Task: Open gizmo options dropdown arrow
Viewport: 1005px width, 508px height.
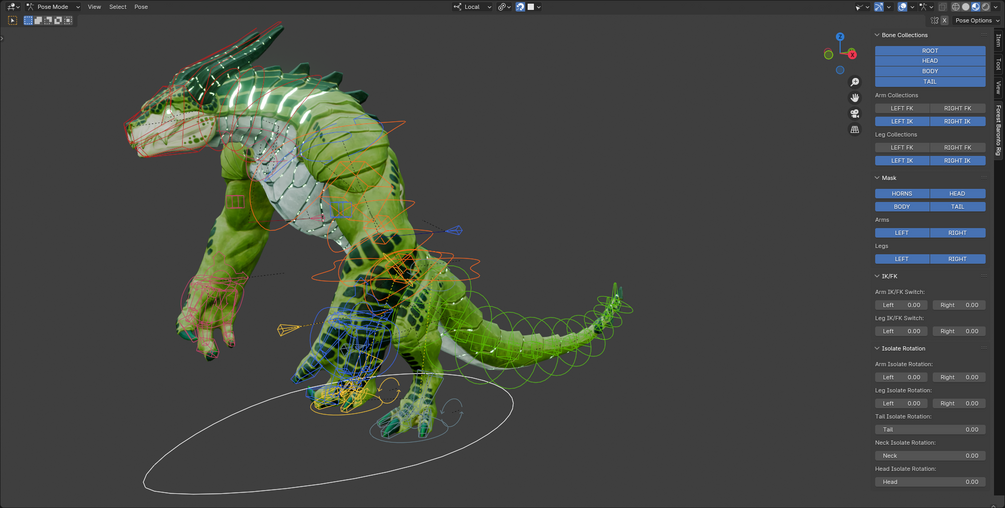Action: [x=889, y=7]
